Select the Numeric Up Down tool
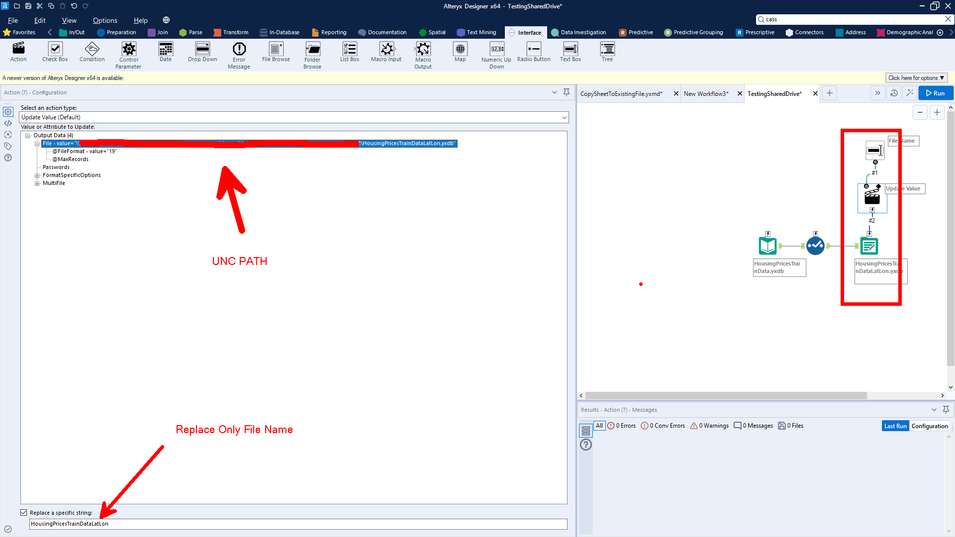This screenshot has width=955, height=537. (496, 55)
